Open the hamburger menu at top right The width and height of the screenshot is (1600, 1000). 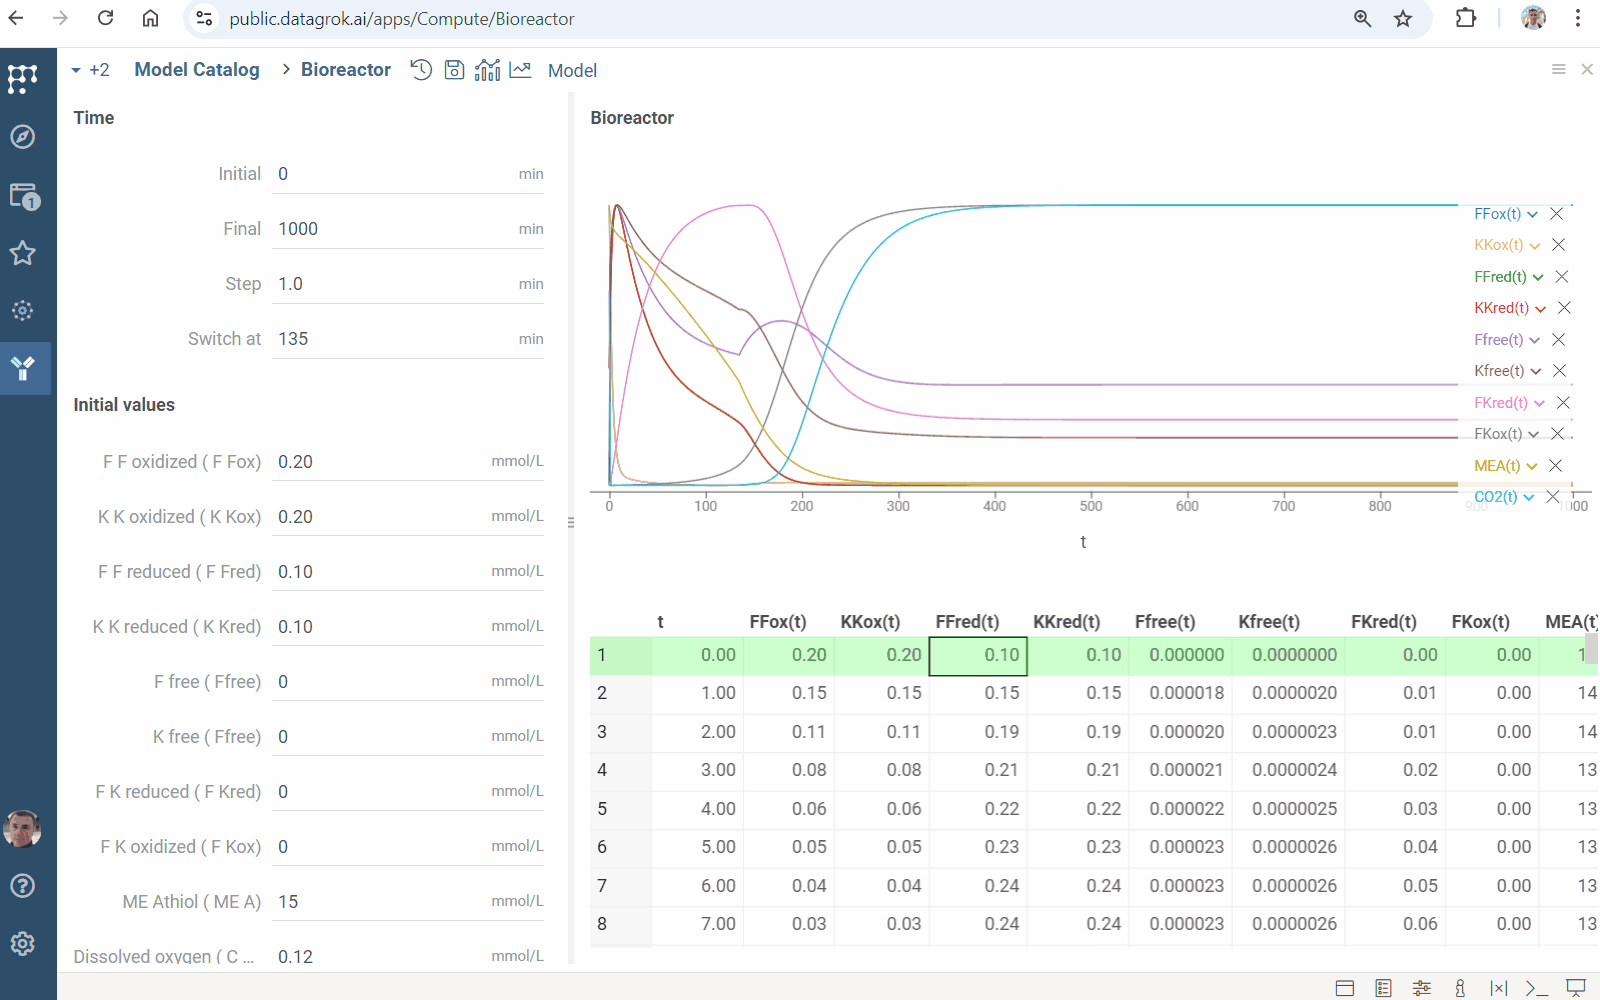click(1558, 69)
